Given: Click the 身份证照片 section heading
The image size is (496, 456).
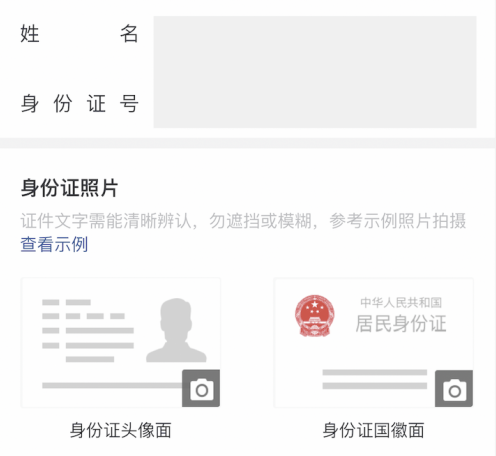Looking at the screenshot, I should click(x=69, y=188).
